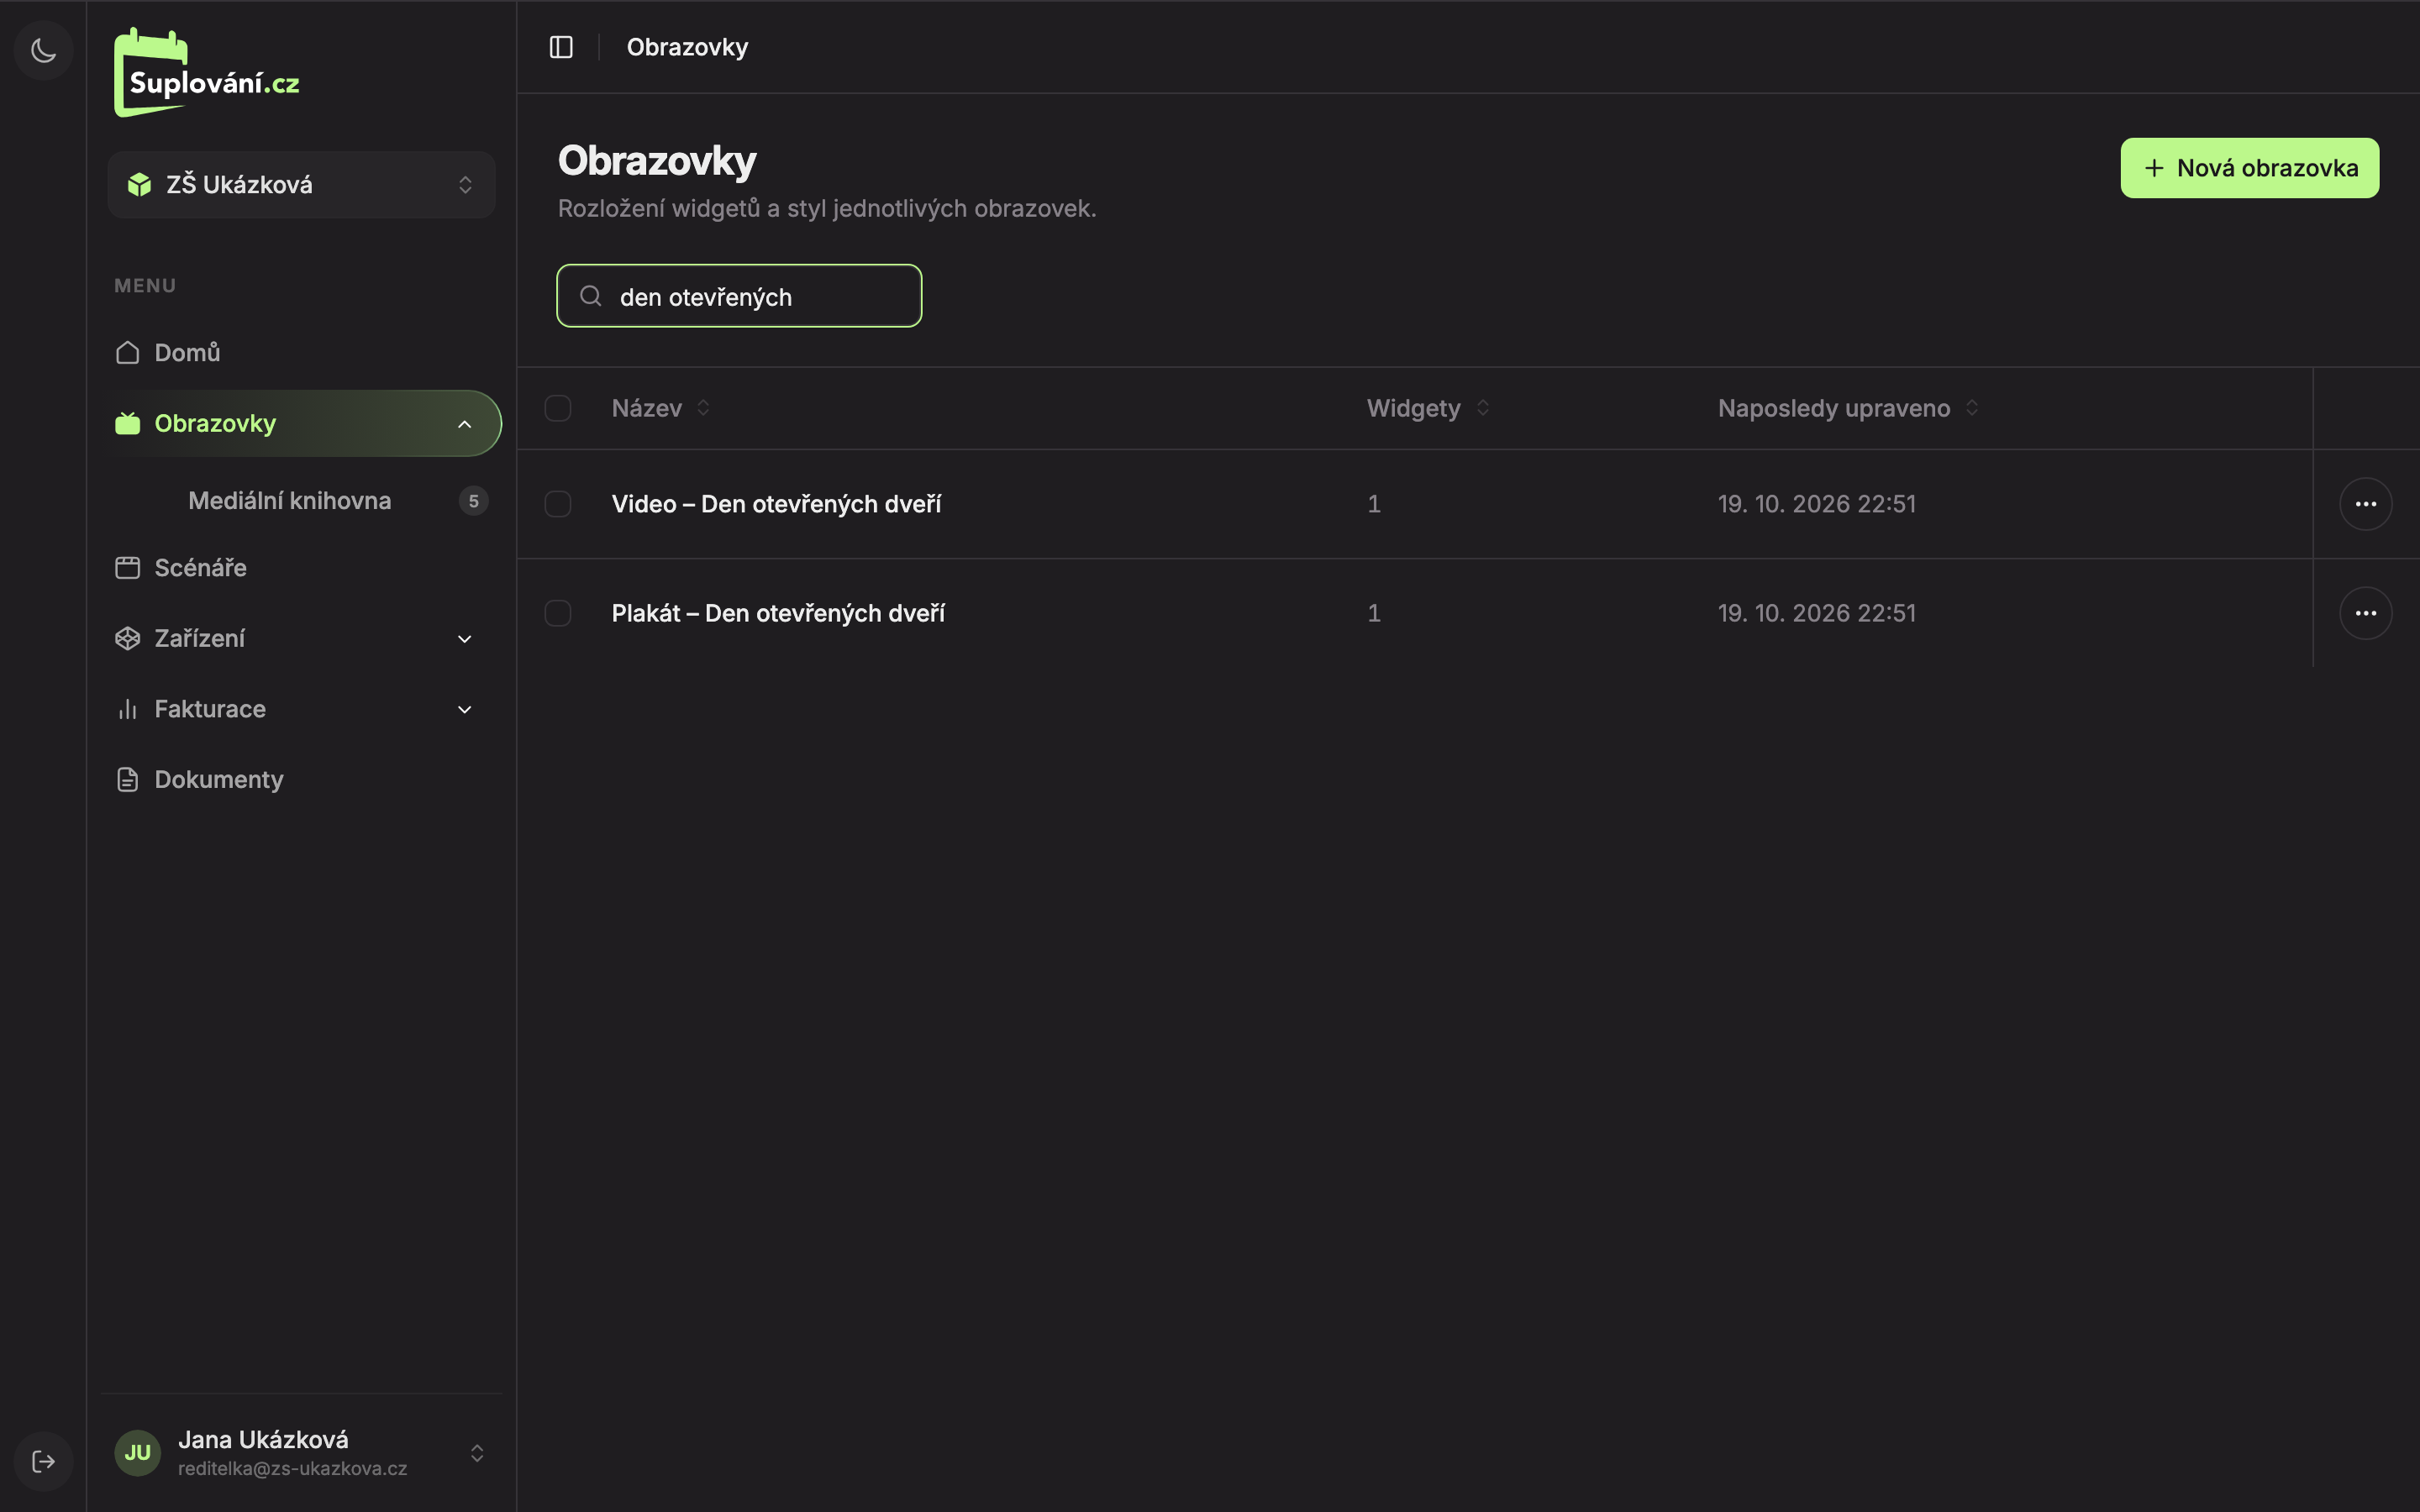Click Obrazovky breadcrumb in top bar
This screenshot has width=2420, height=1512.
click(x=687, y=47)
